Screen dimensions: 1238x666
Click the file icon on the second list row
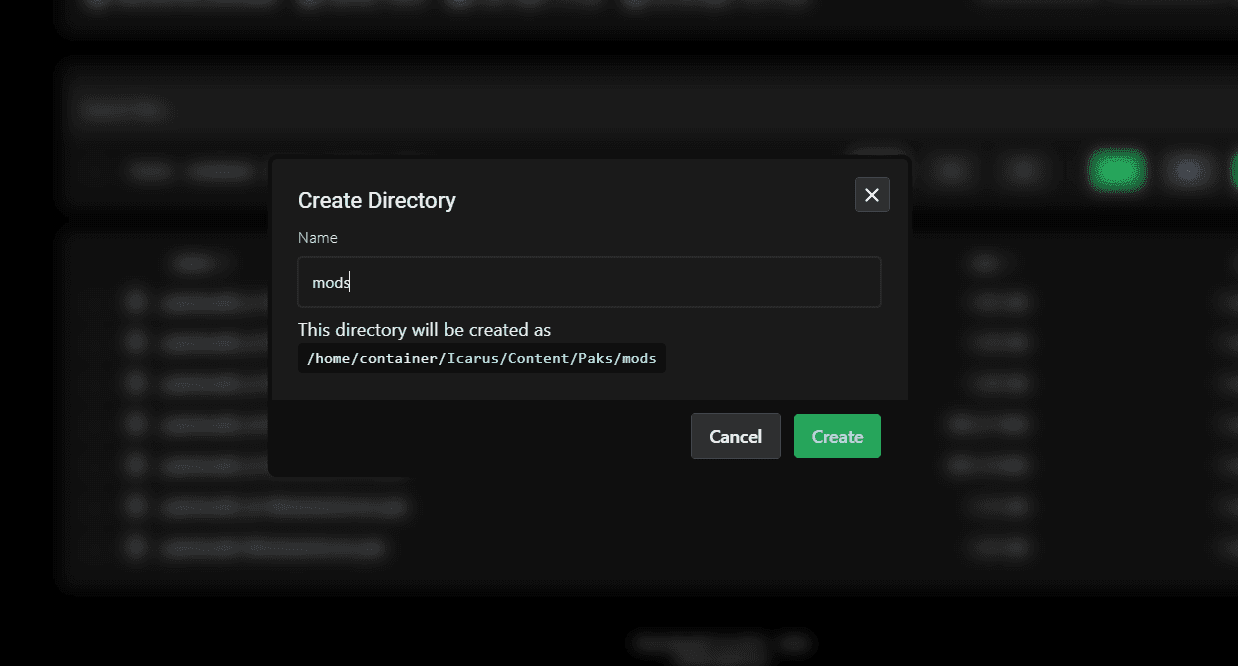[x=135, y=342]
